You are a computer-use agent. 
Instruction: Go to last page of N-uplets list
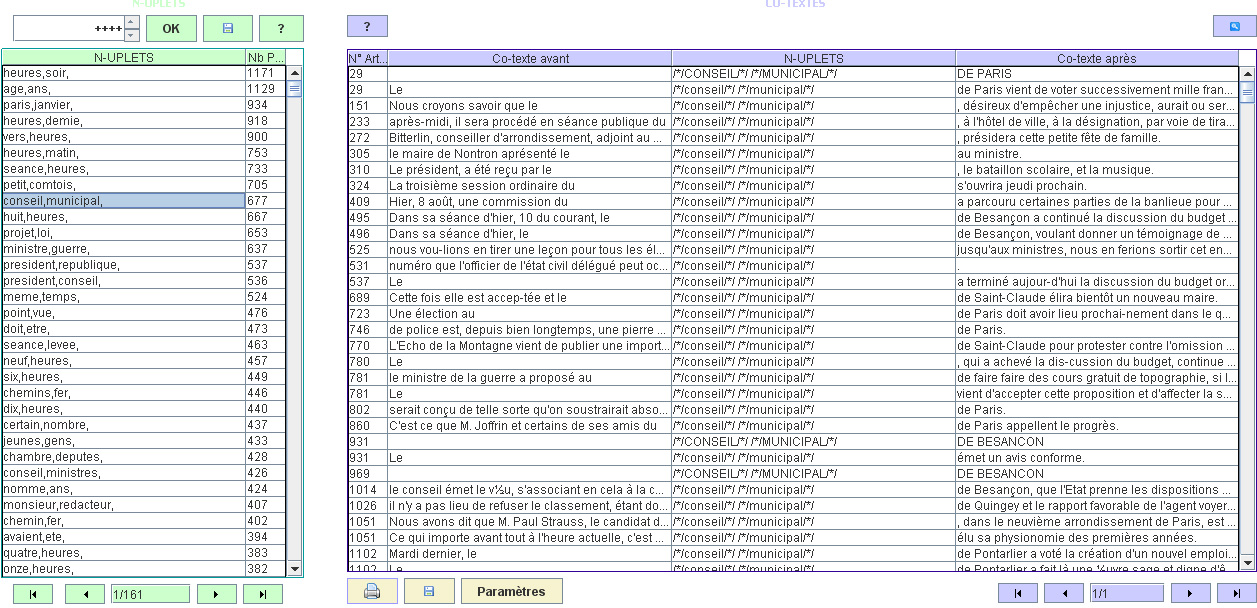(x=263, y=594)
